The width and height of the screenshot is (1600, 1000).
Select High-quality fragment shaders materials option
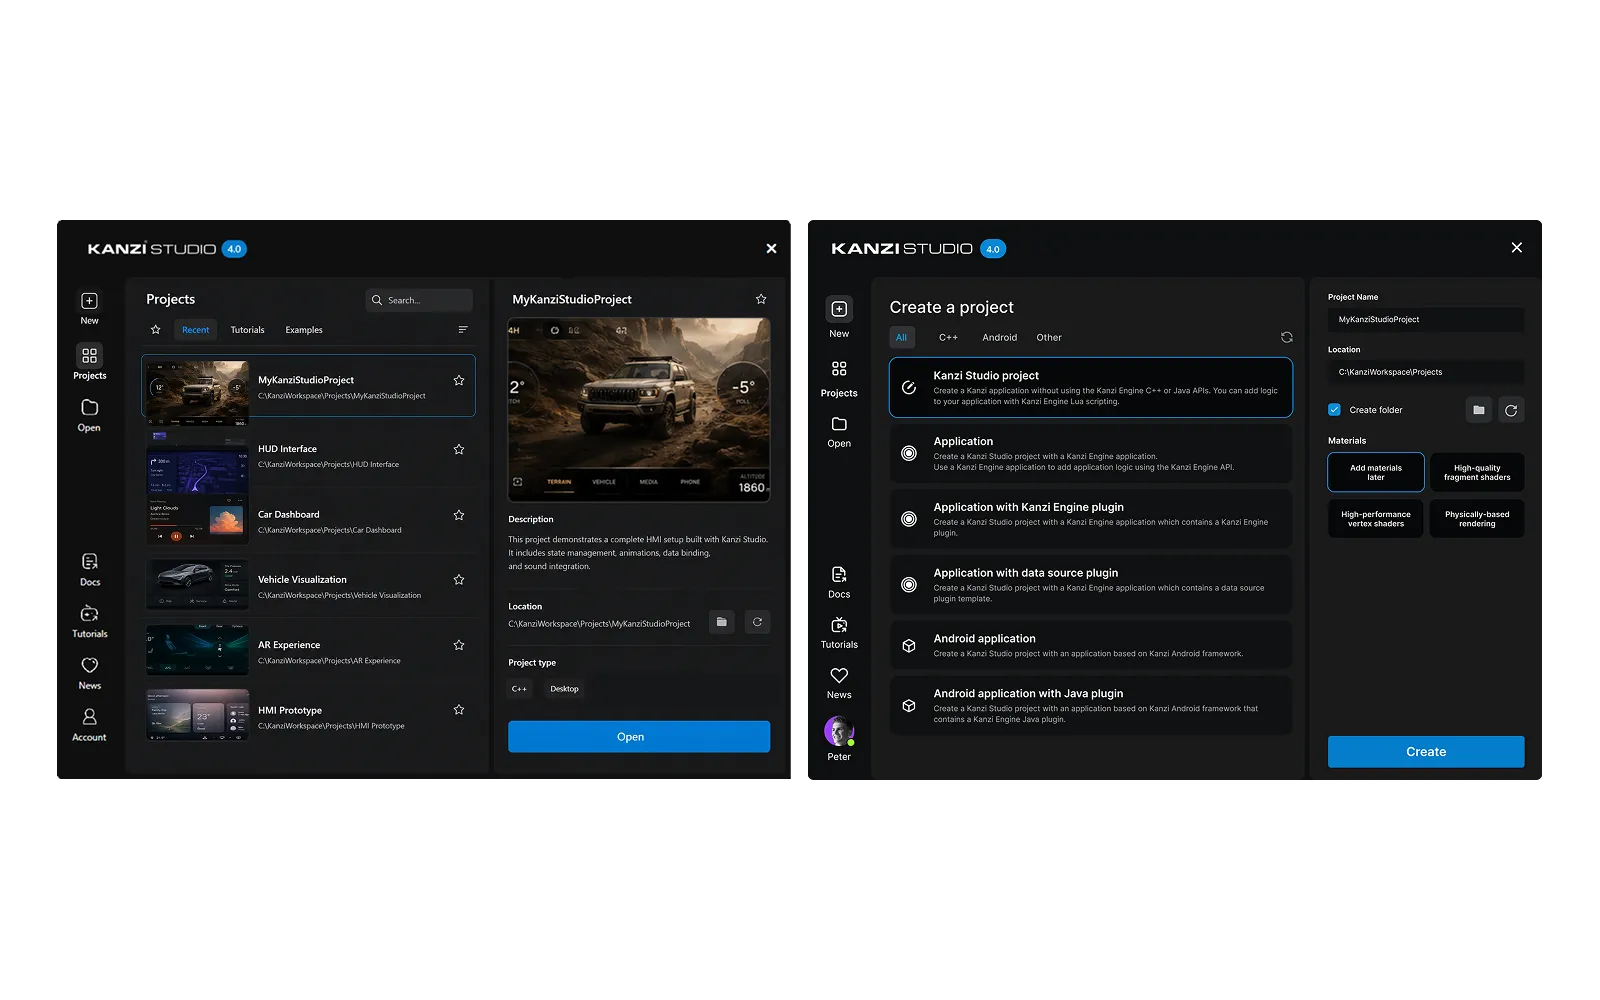[x=1477, y=472]
